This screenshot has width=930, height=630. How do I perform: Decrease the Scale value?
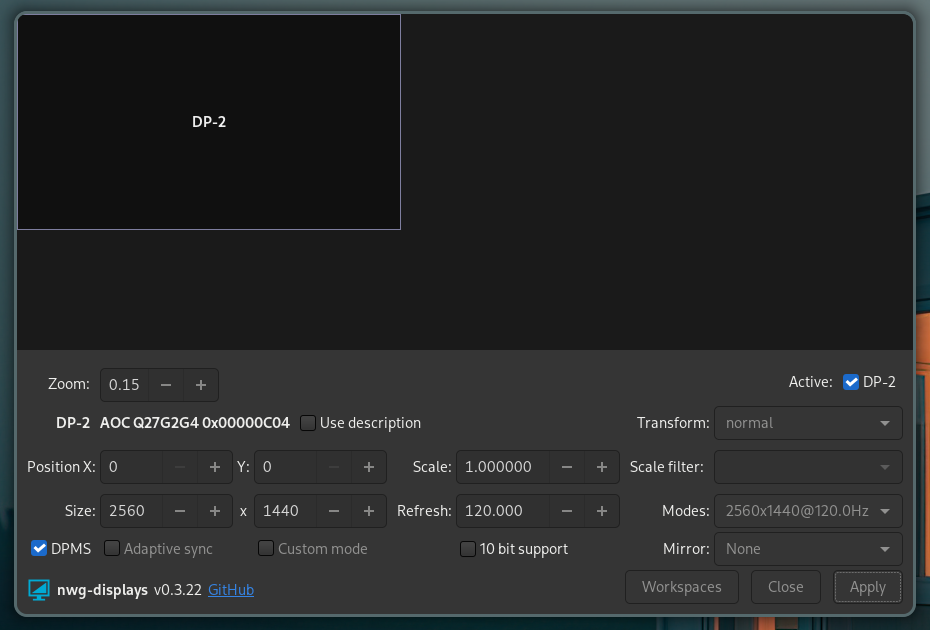(x=567, y=467)
